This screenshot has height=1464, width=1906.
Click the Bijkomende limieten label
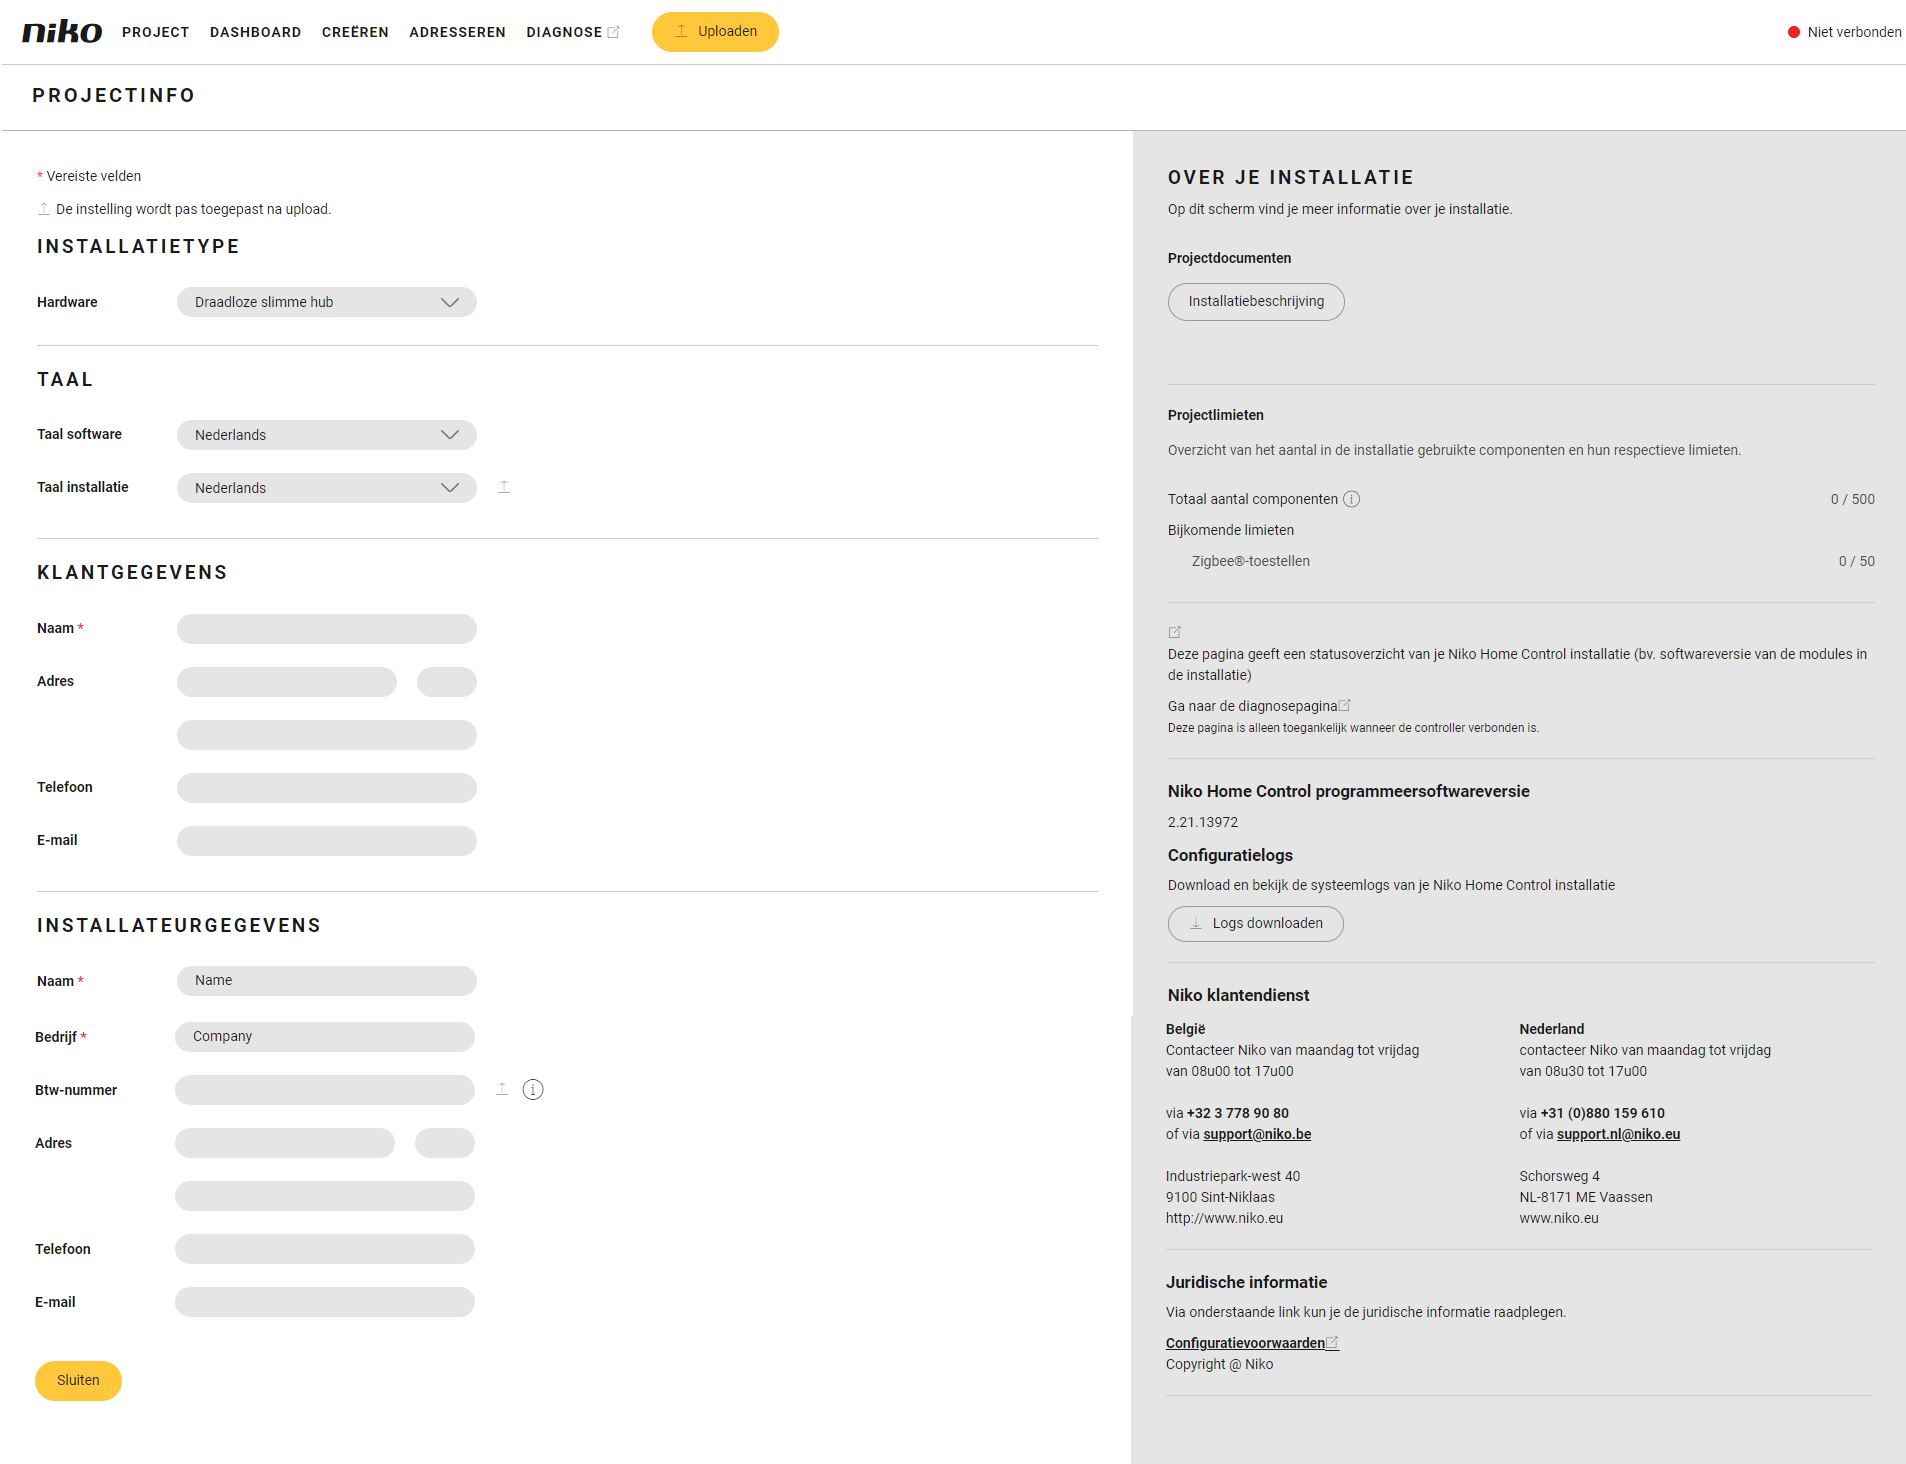(x=1230, y=530)
